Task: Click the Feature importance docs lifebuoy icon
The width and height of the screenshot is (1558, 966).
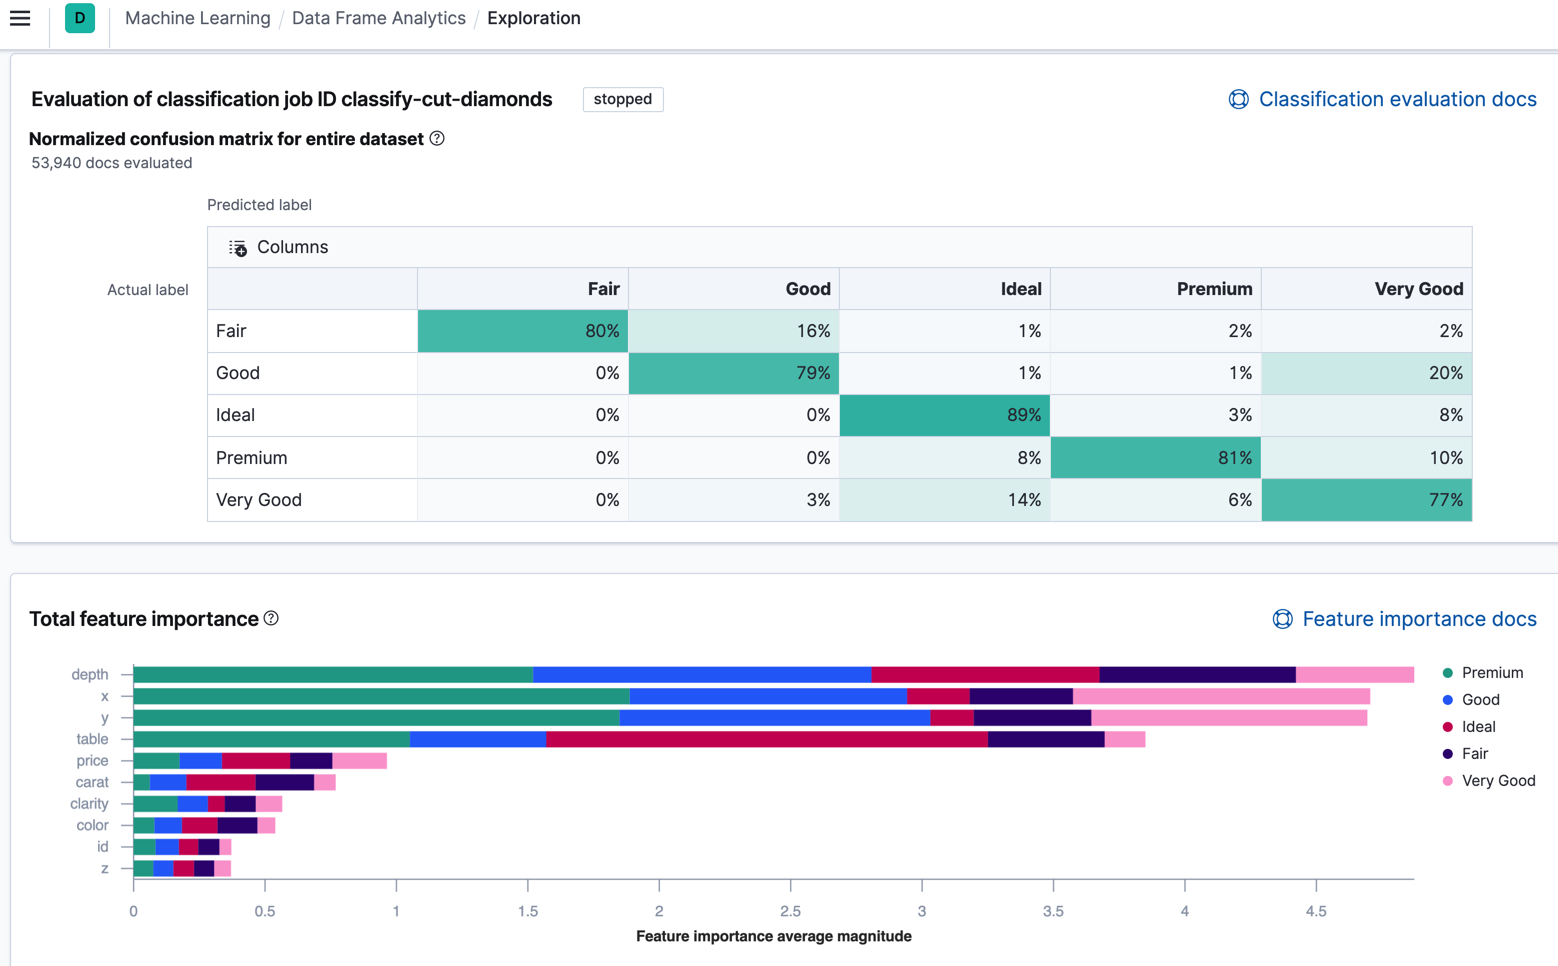Action: tap(1282, 619)
